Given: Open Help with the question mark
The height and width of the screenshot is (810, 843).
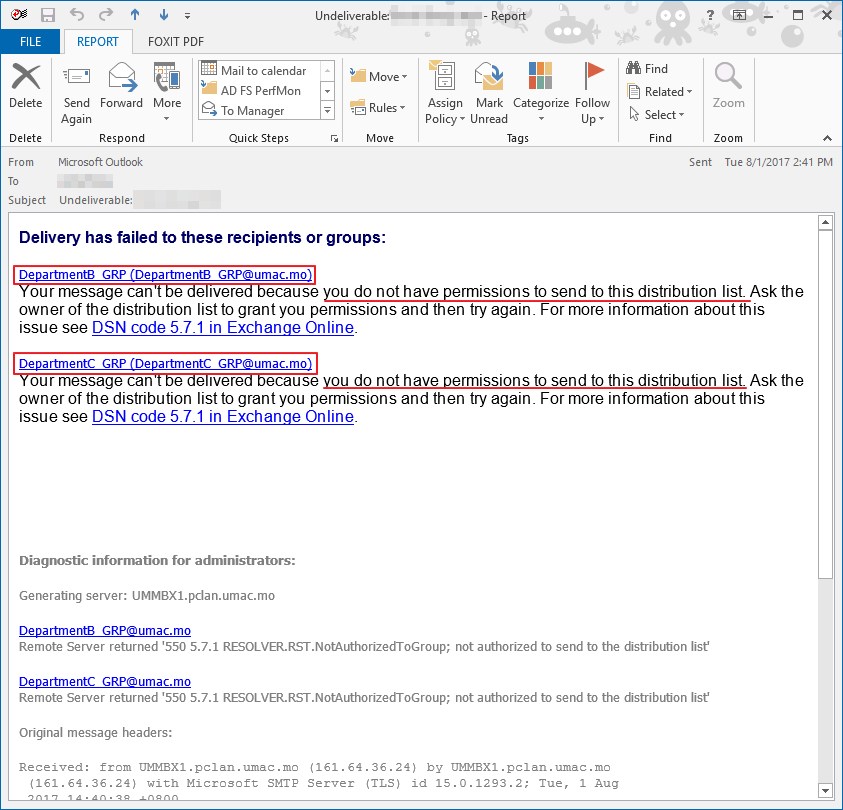Looking at the screenshot, I should (x=710, y=15).
